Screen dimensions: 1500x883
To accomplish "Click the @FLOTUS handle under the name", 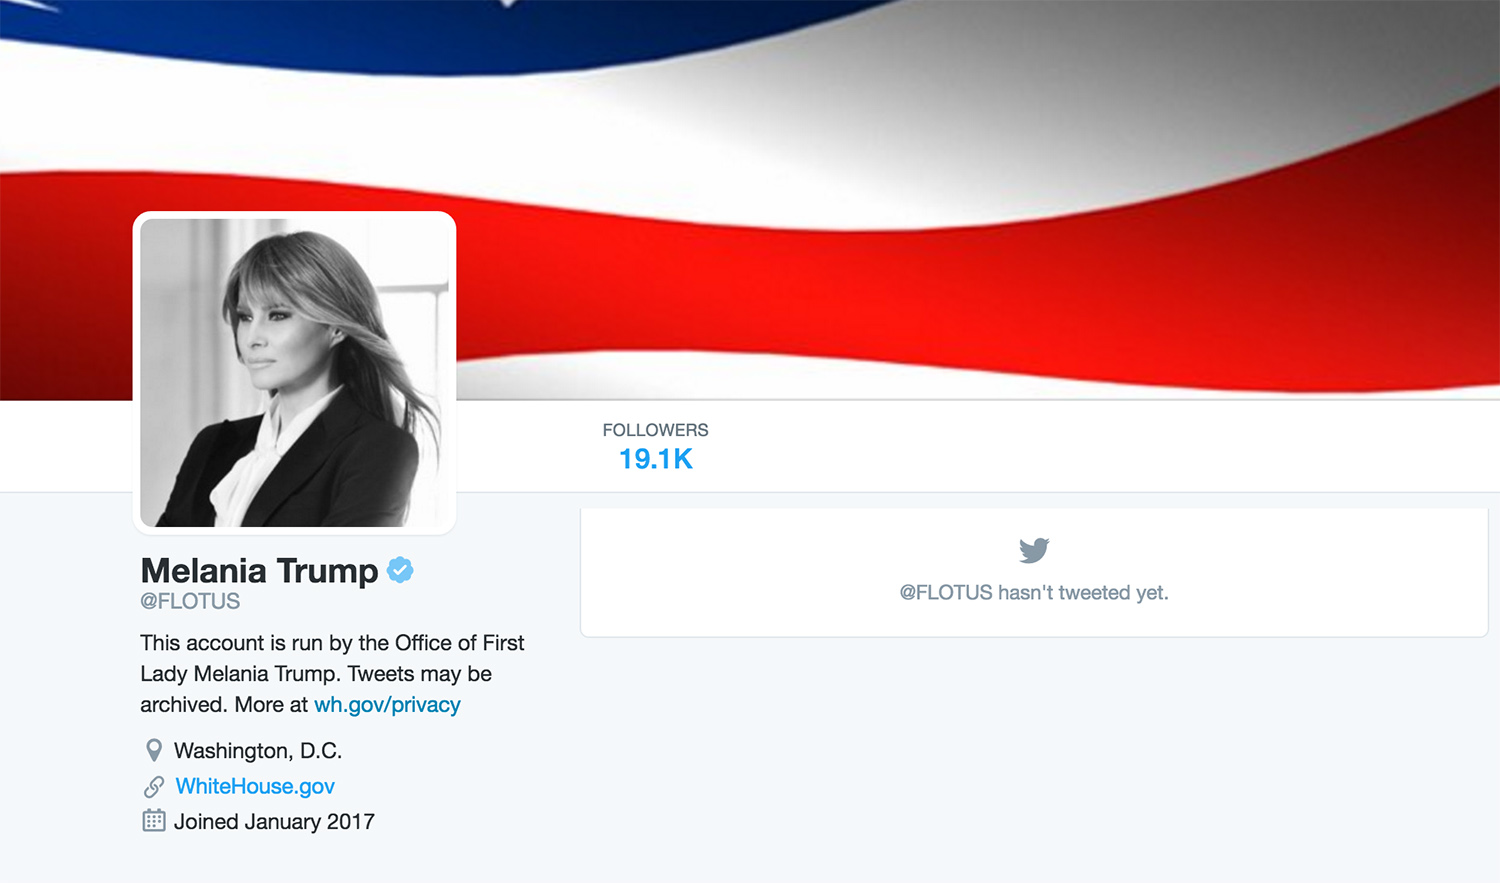I will (x=190, y=601).
